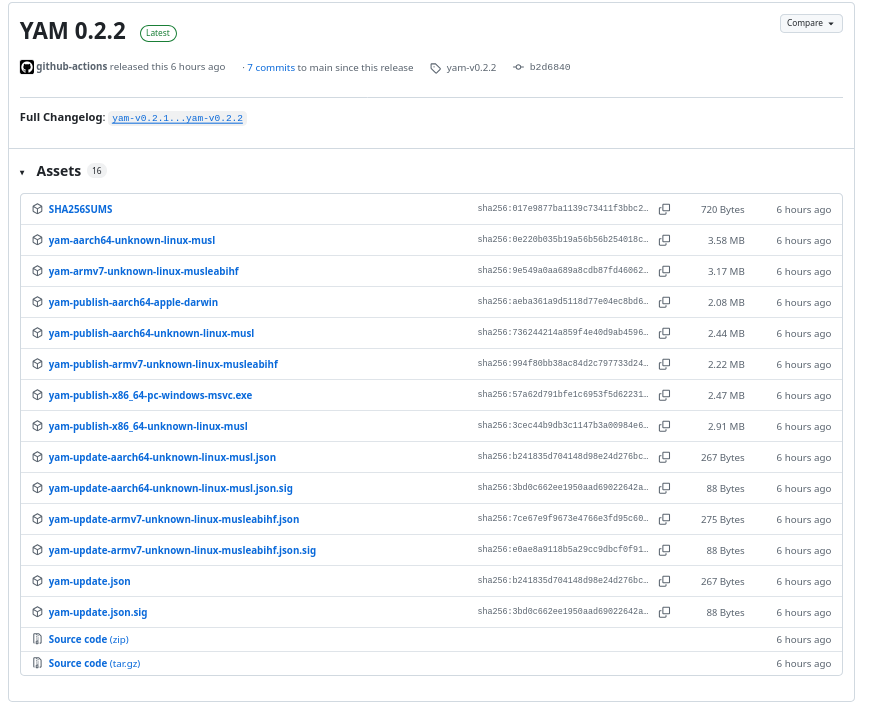The image size is (872, 713).
Task: Click the 2.08 MB size value
Action: 726,303
